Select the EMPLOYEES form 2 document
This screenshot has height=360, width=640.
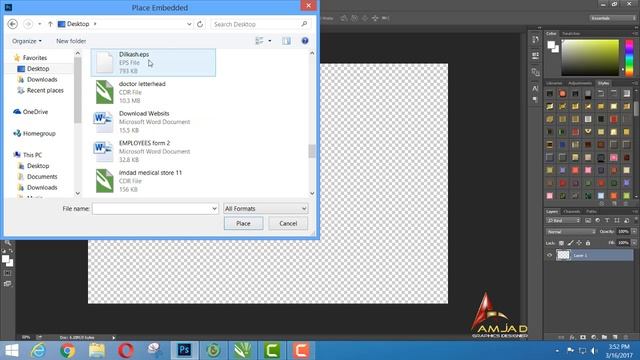(x=153, y=151)
